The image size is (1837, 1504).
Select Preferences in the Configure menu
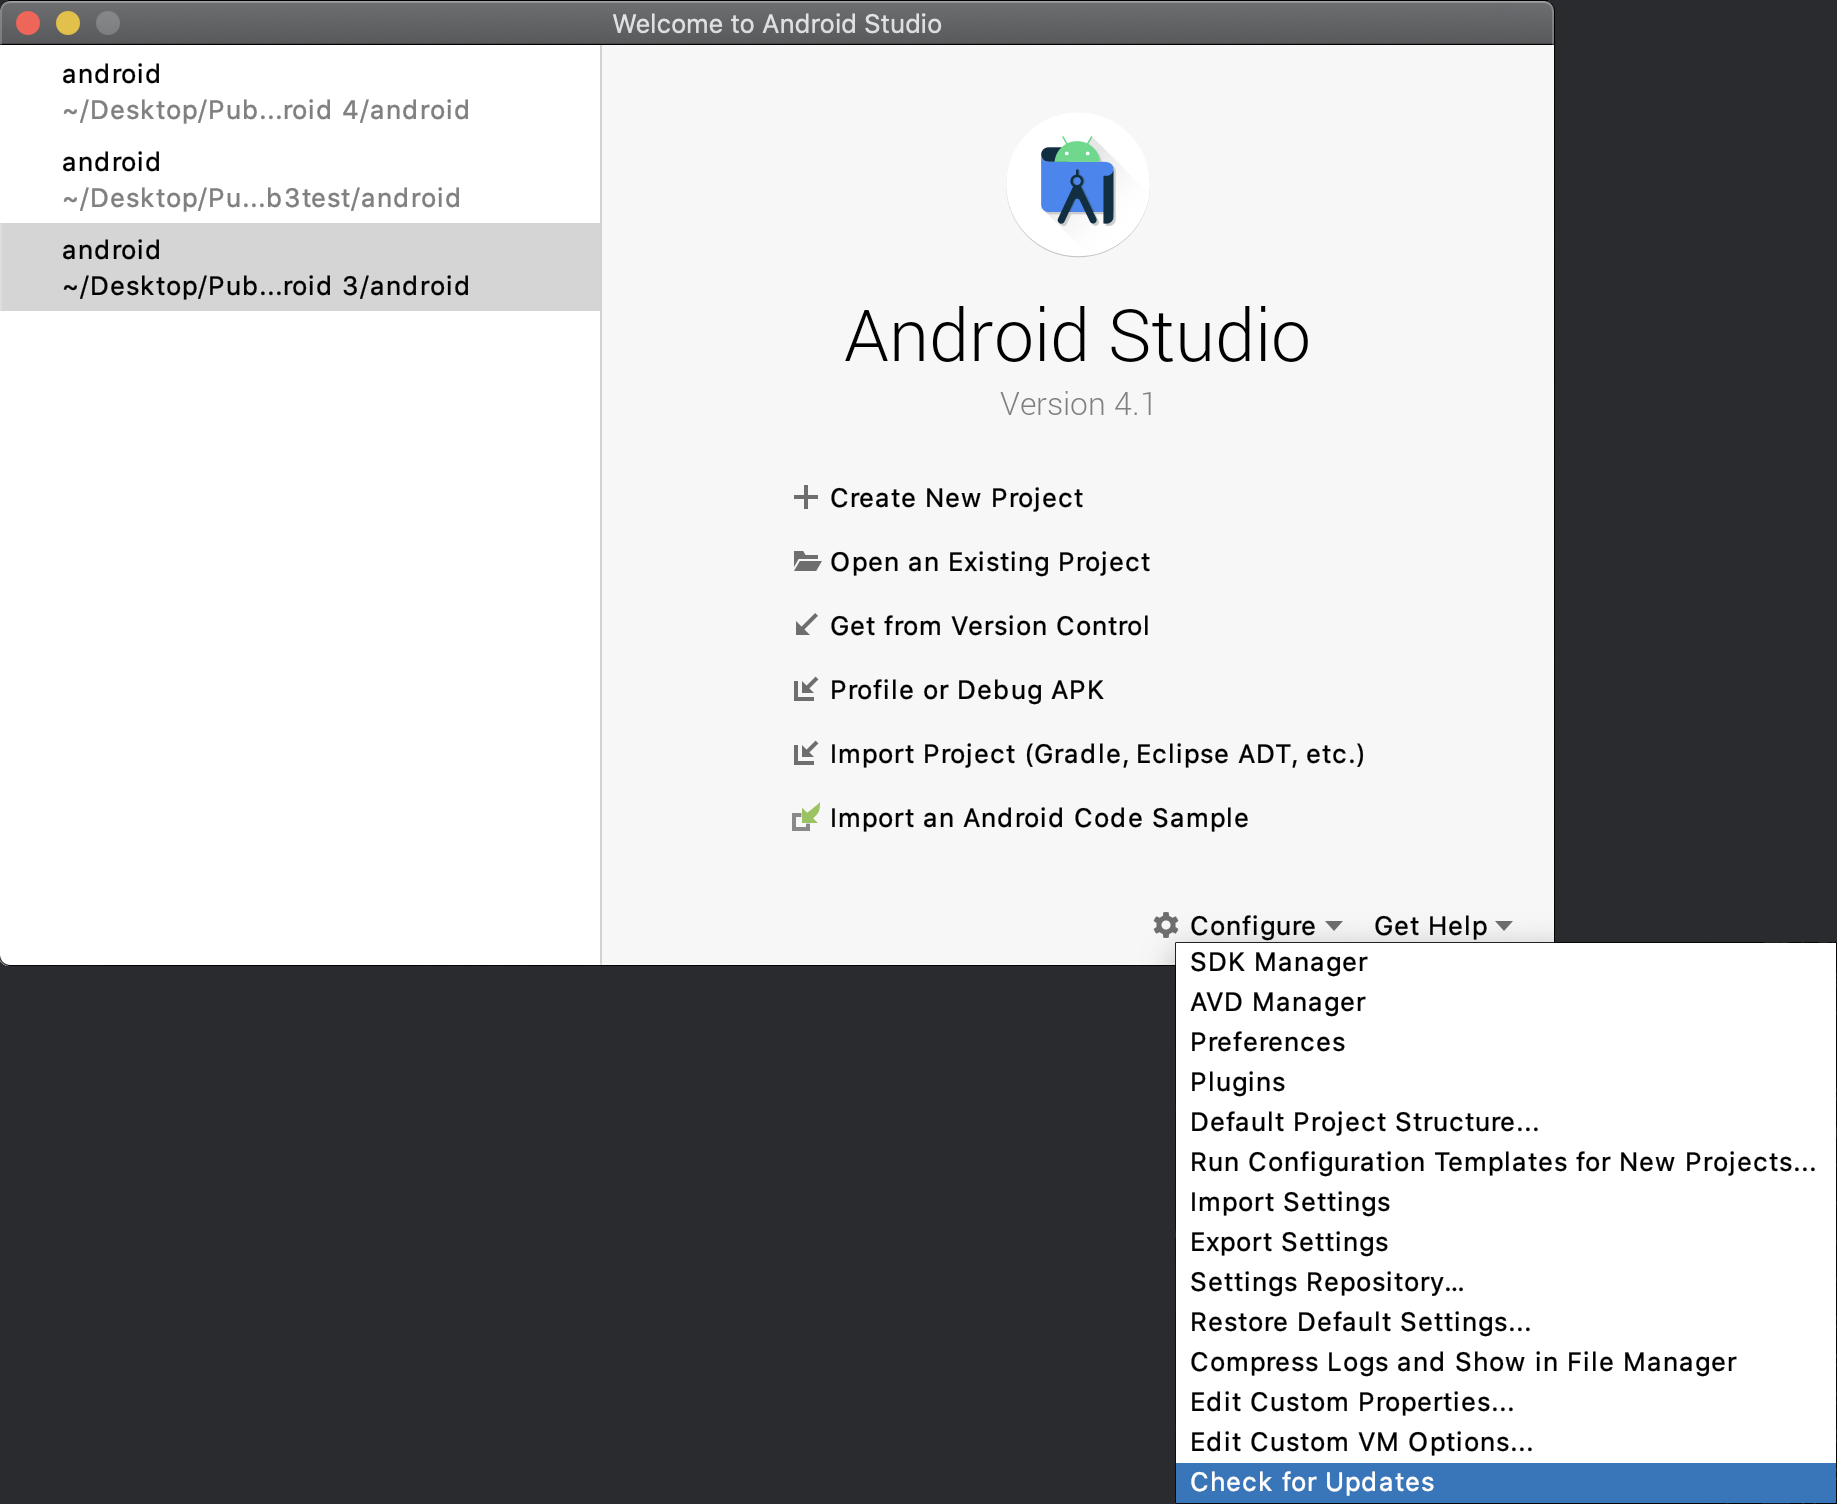click(1506, 1042)
